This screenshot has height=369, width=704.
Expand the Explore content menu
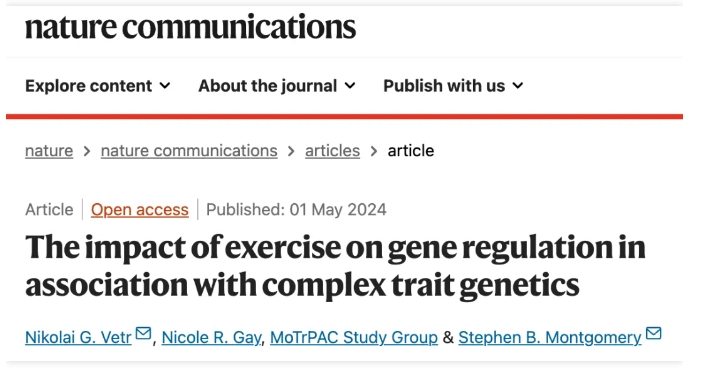click(98, 86)
